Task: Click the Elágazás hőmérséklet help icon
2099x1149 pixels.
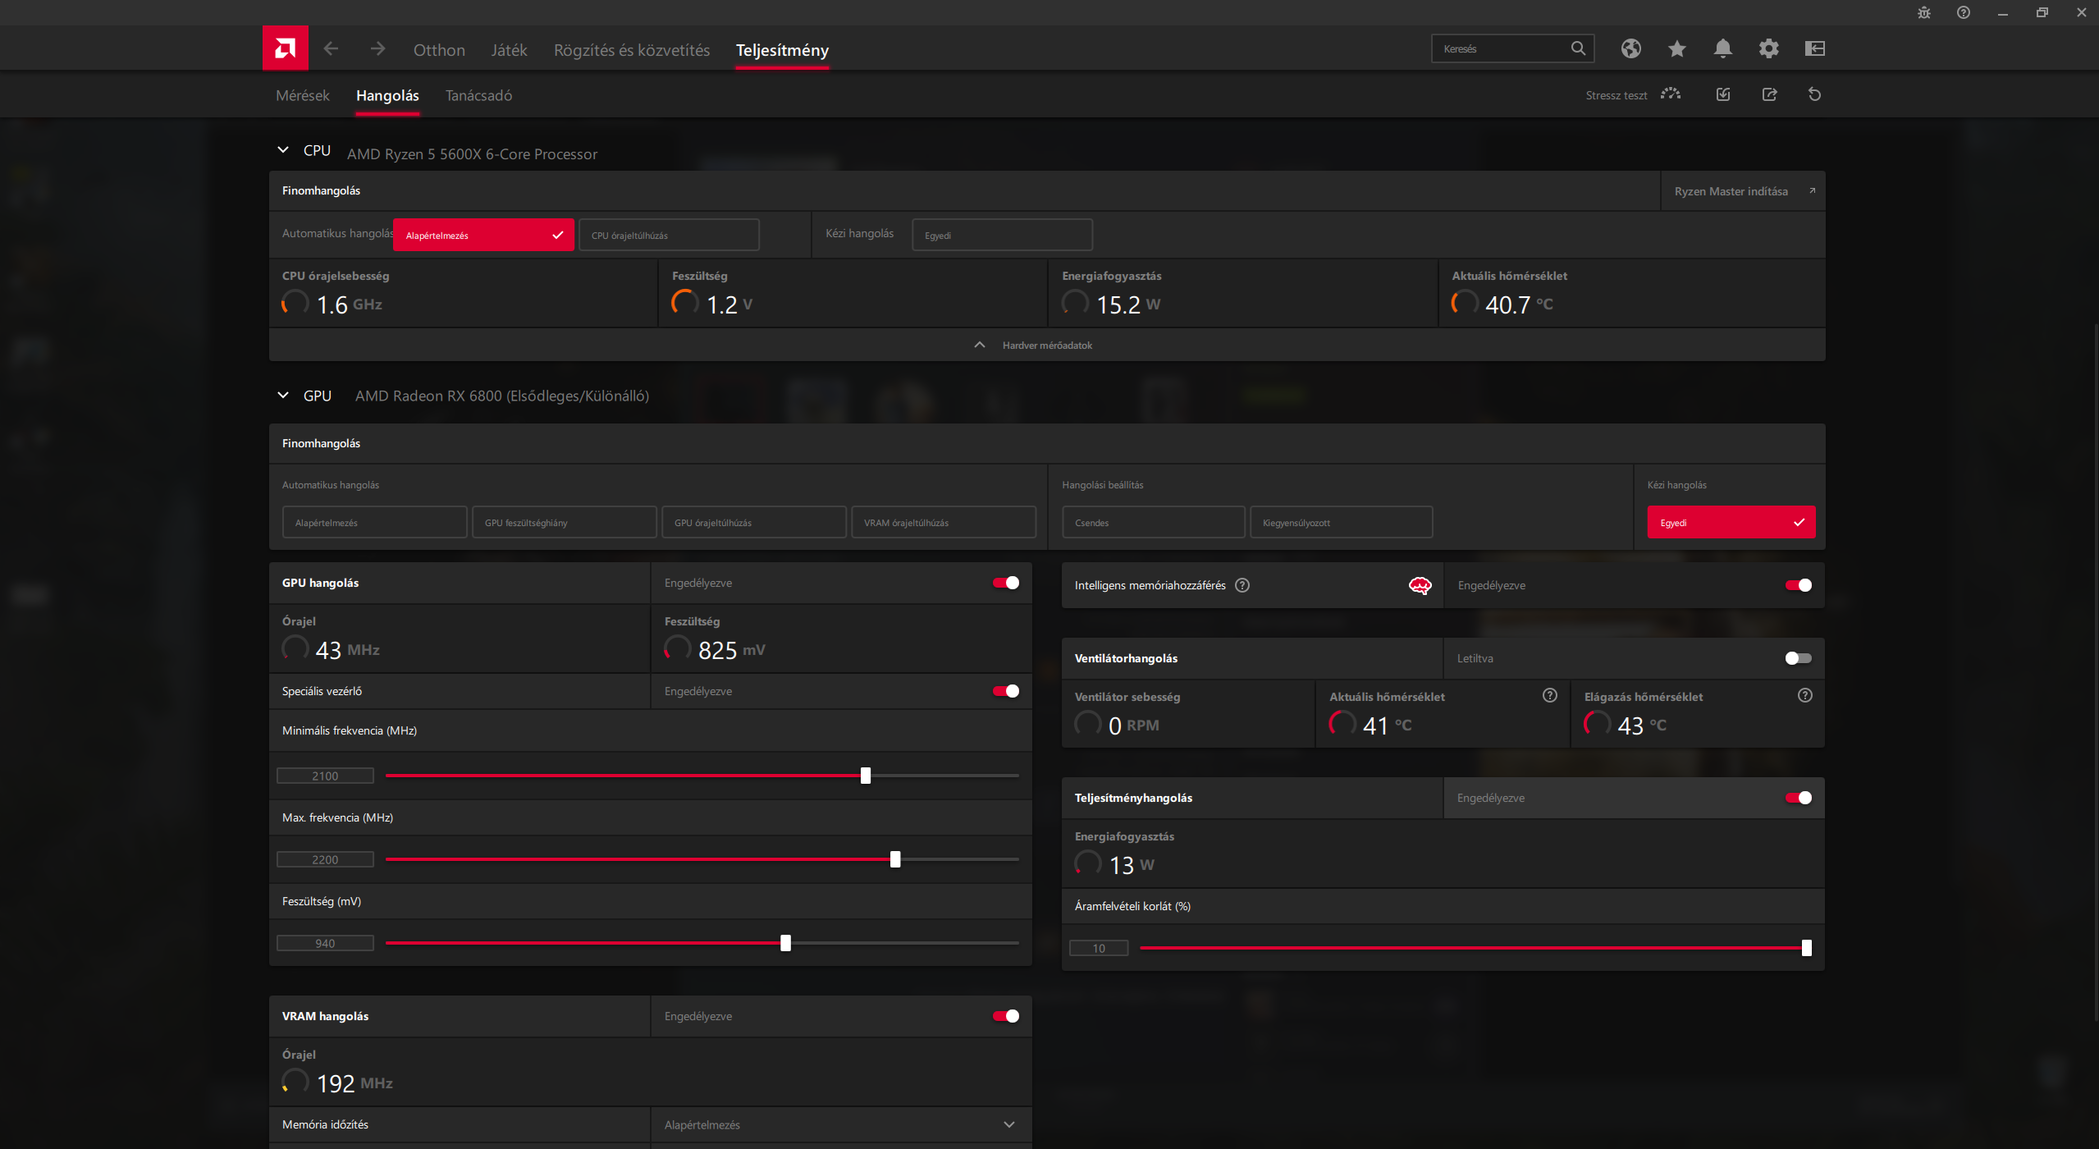Action: coord(1805,695)
